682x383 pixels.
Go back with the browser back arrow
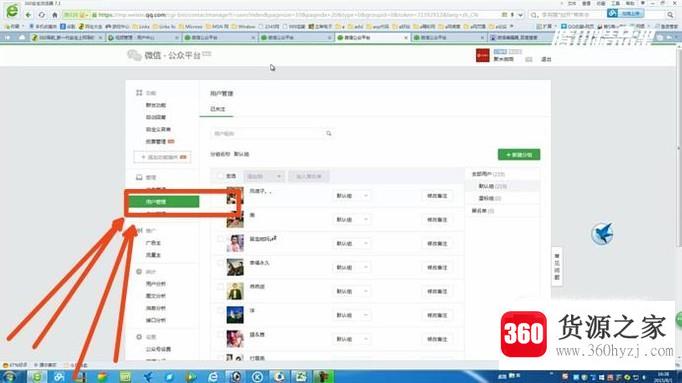[28, 15]
